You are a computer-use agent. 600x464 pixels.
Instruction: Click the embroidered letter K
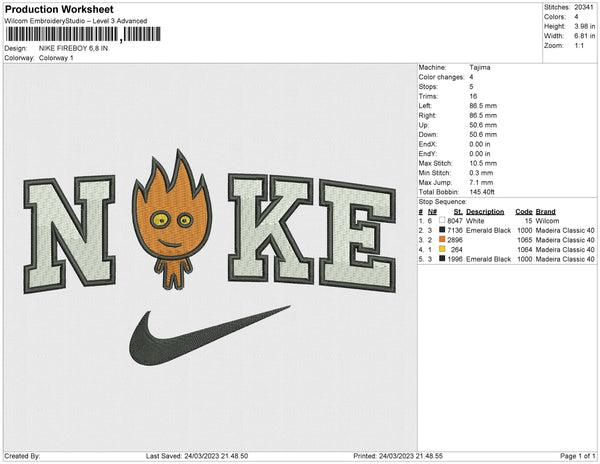pyautogui.click(x=271, y=228)
